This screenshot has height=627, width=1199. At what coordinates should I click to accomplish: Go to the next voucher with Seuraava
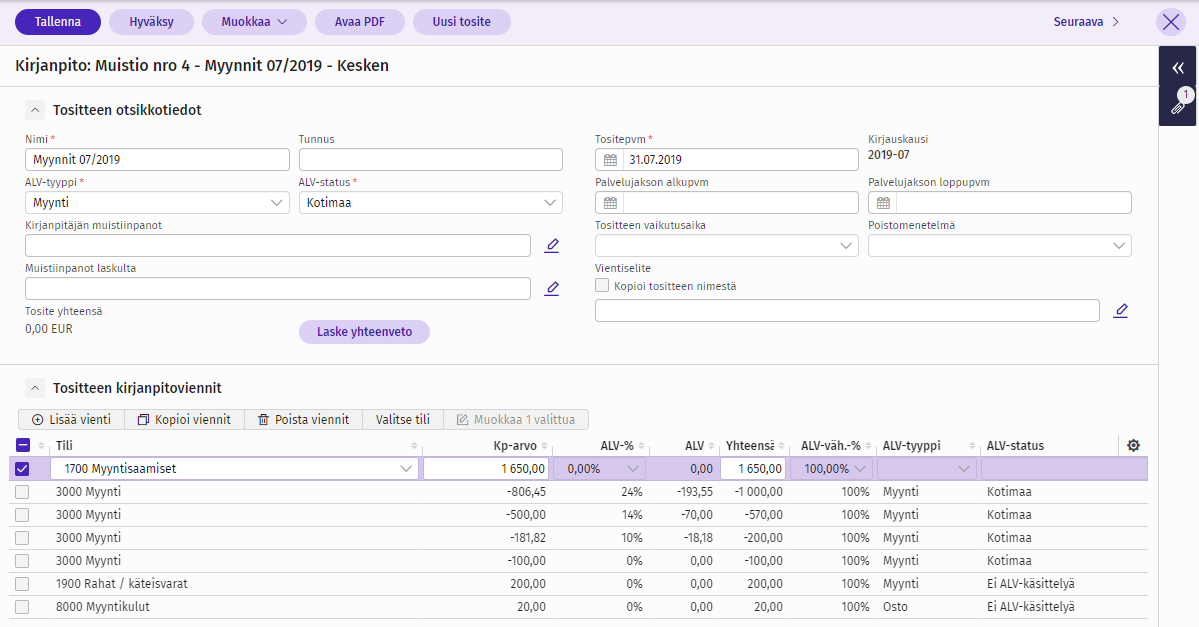click(1086, 22)
